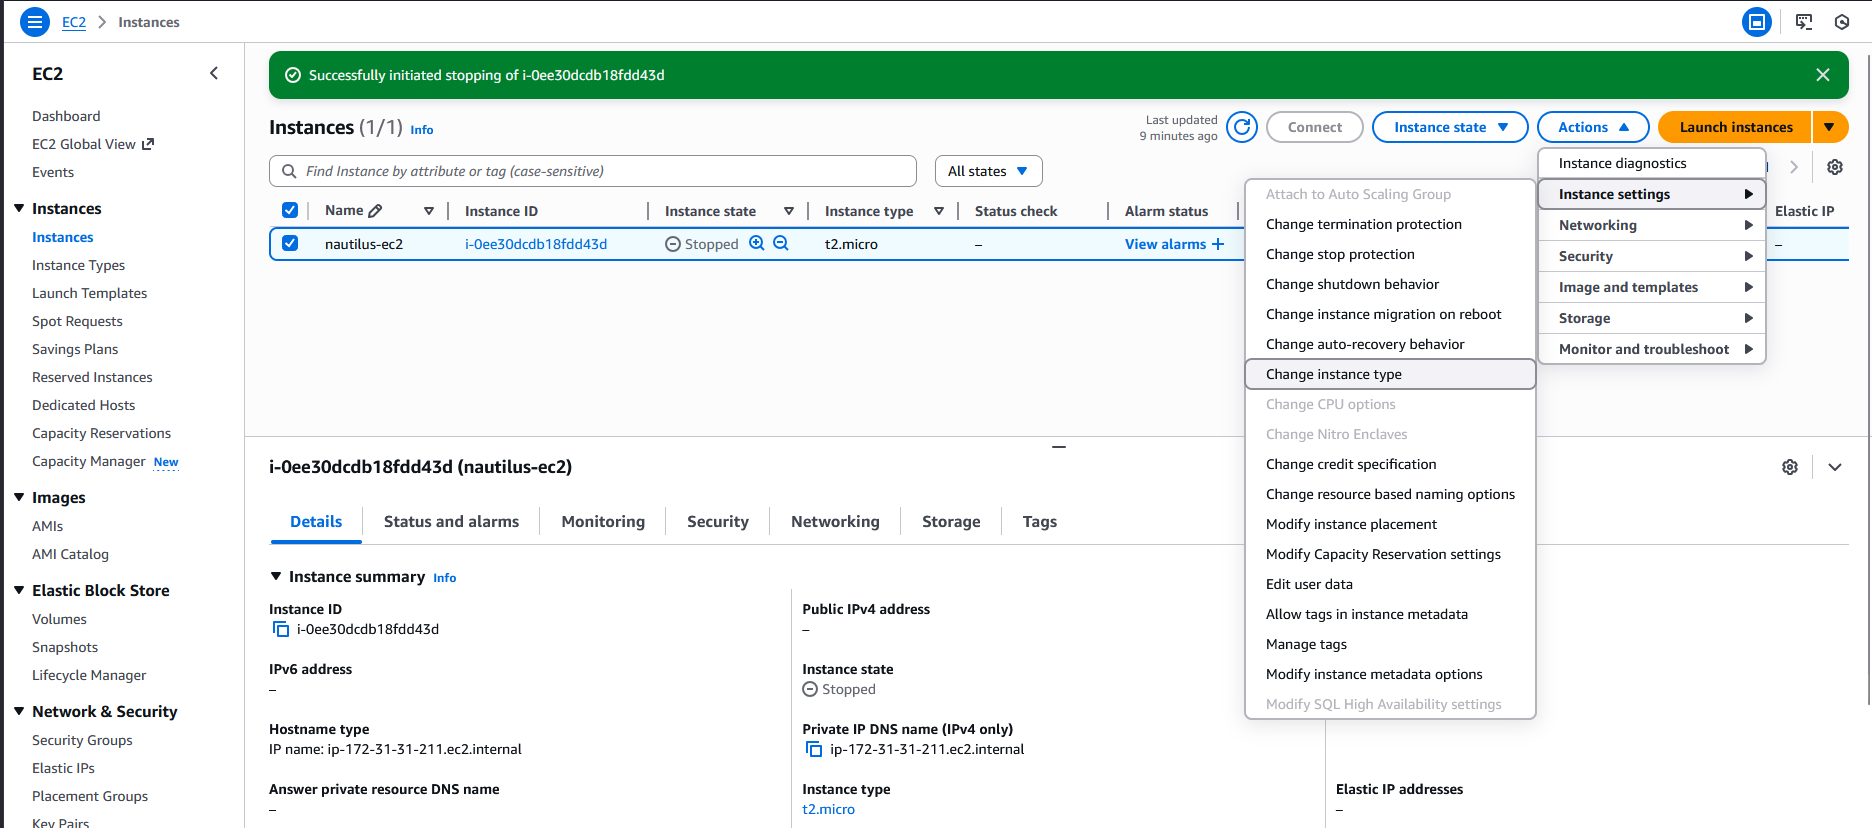Open the Instance state dropdown button
The height and width of the screenshot is (828, 1872).
tap(1450, 127)
